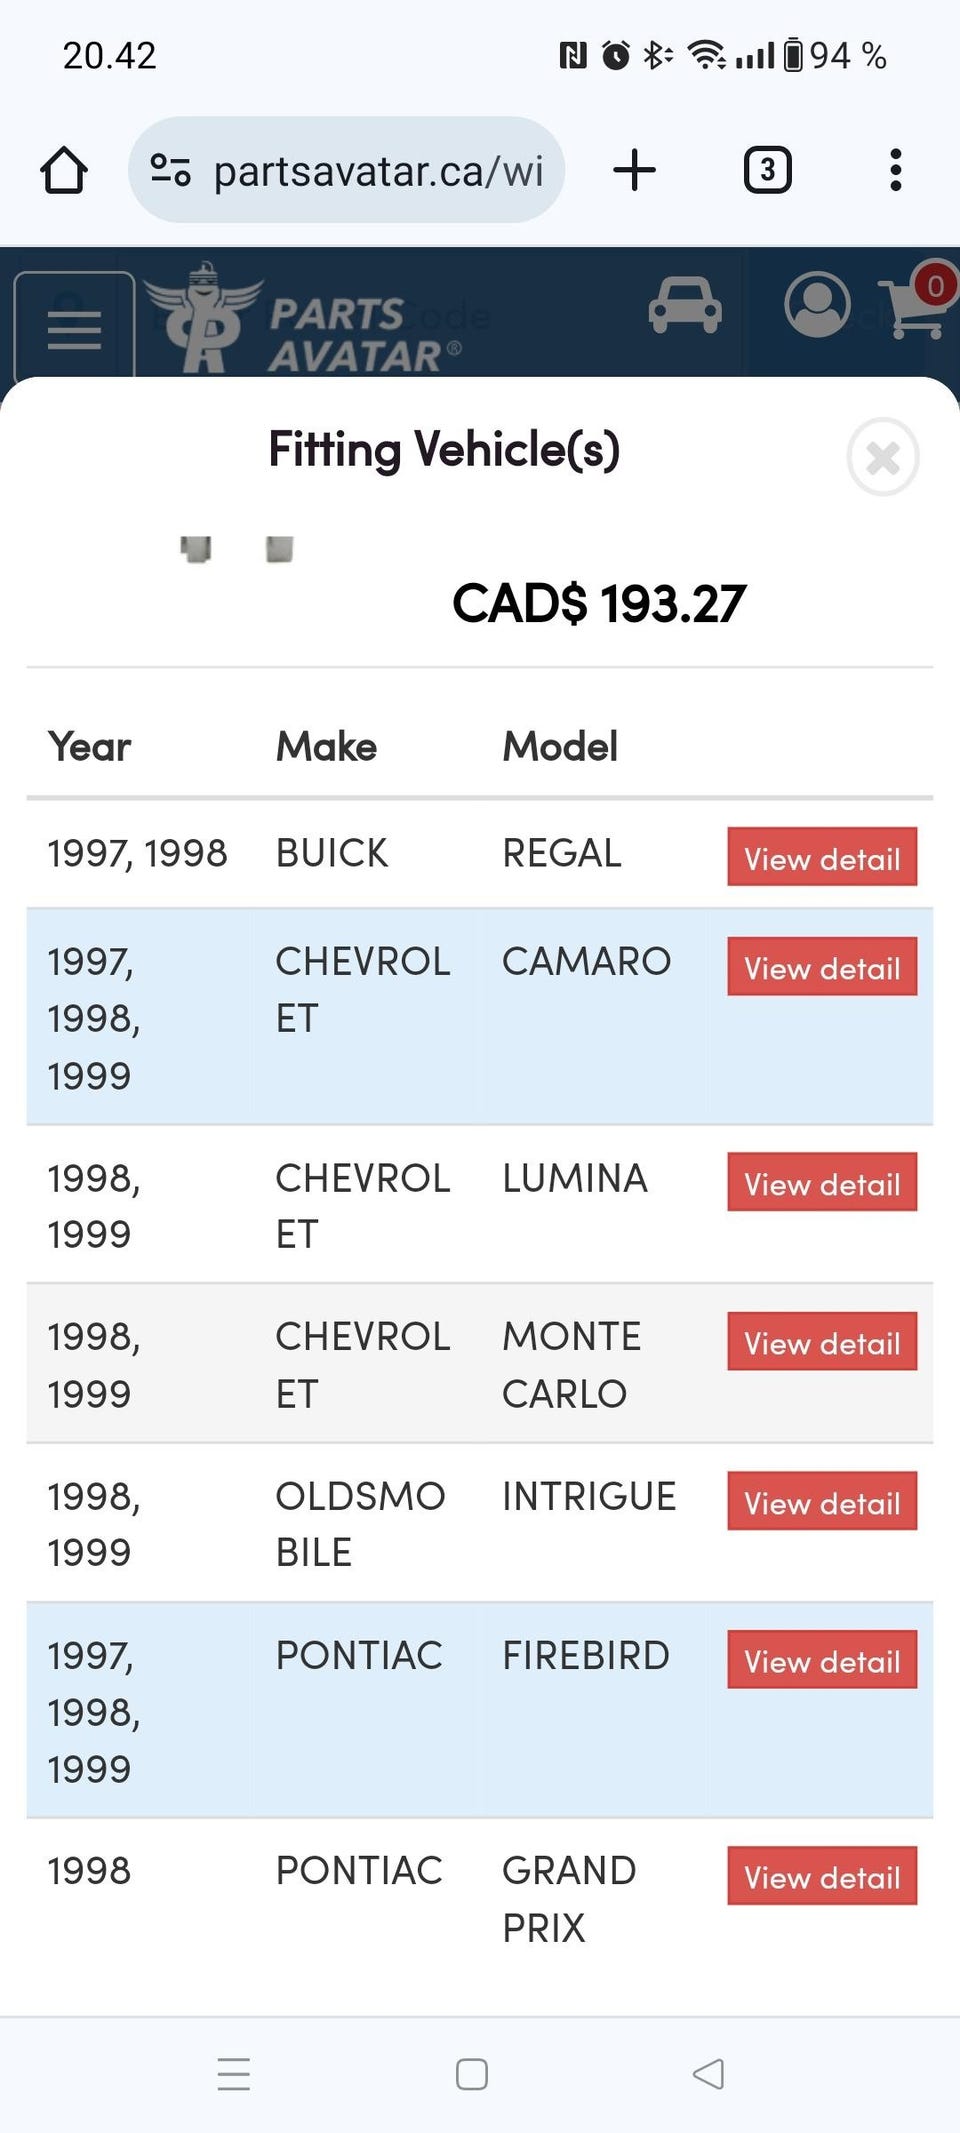Tap the browser home icon
The height and width of the screenshot is (2133, 960).
click(64, 170)
